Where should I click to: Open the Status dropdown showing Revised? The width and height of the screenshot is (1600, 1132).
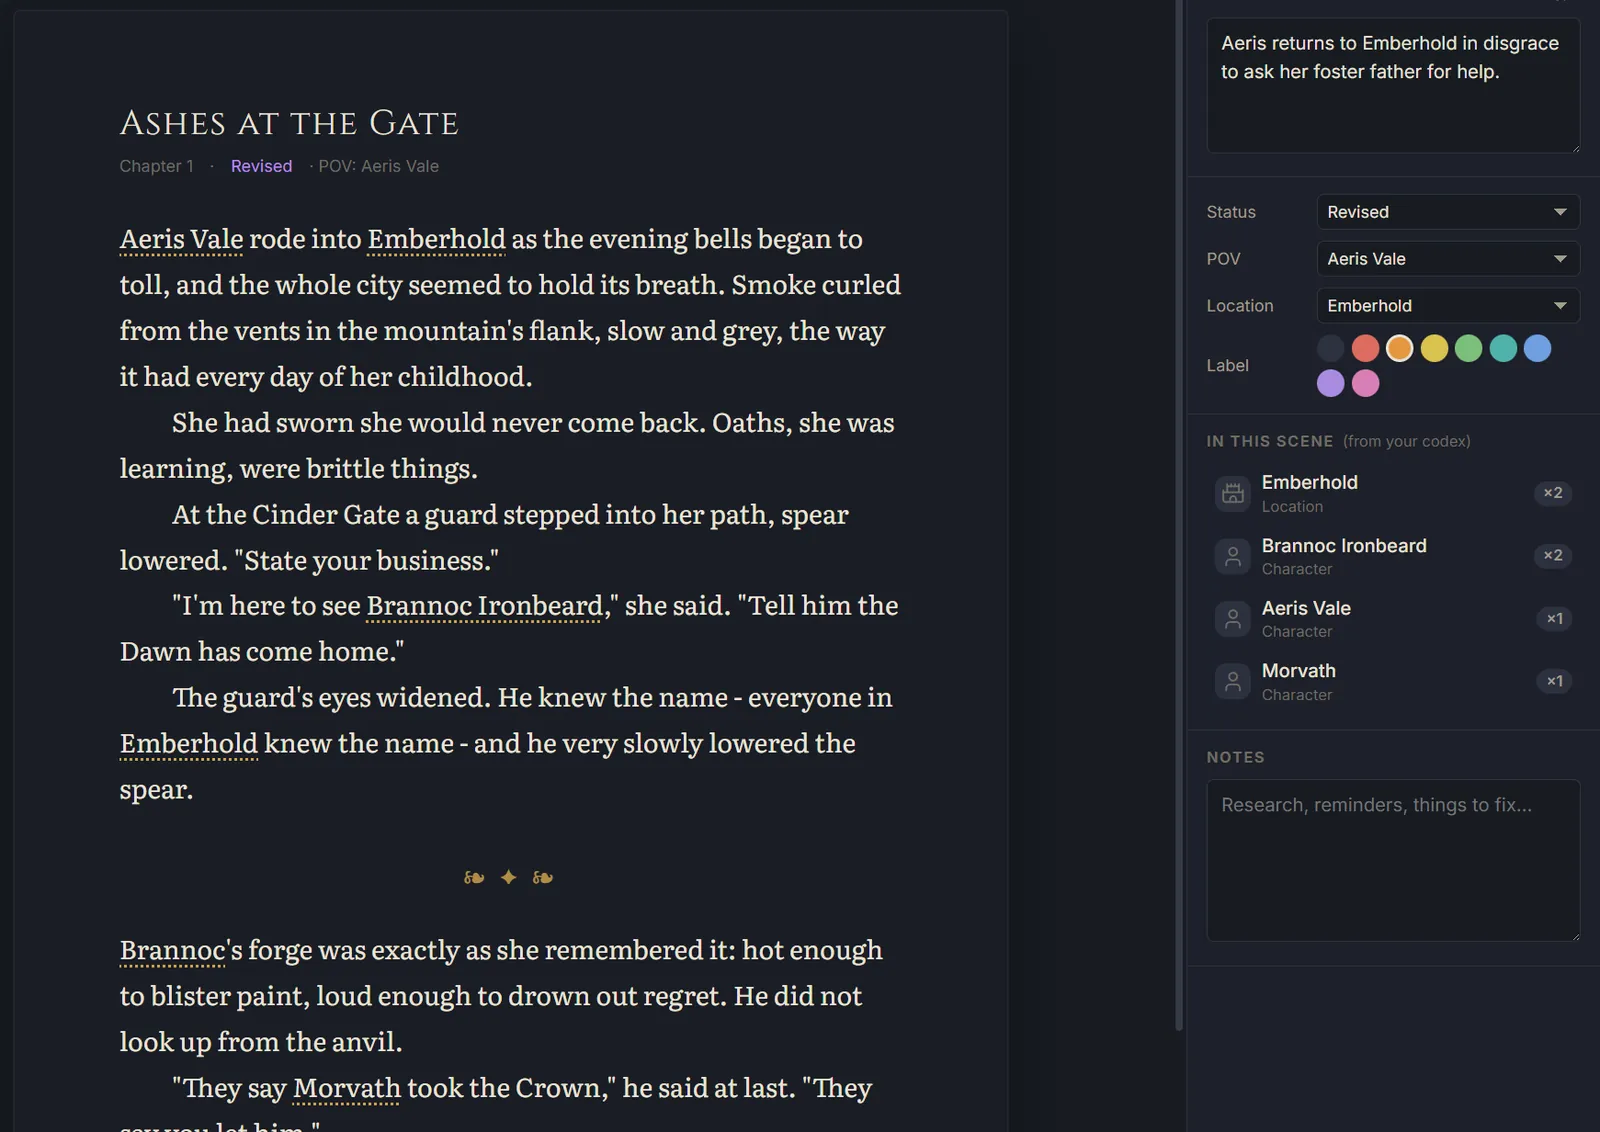1448,212
